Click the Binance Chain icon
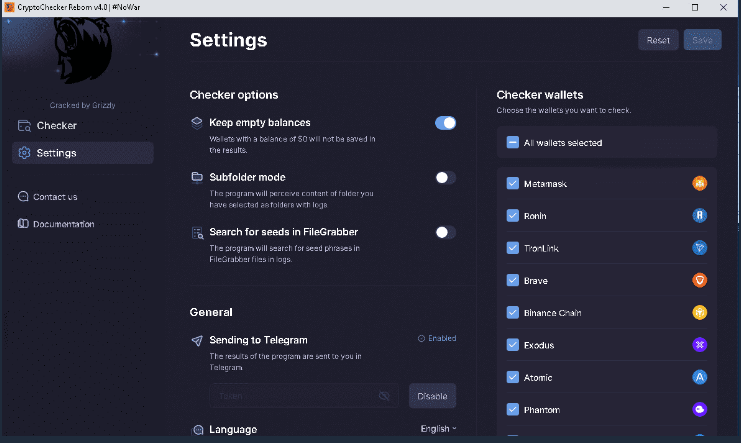 [x=700, y=313]
